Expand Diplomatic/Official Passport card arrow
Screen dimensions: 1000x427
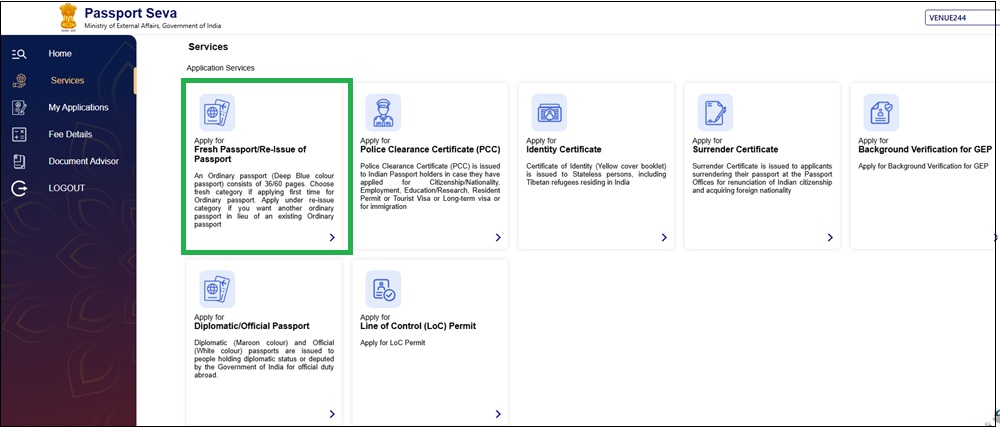pyautogui.click(x=332, y=414)
